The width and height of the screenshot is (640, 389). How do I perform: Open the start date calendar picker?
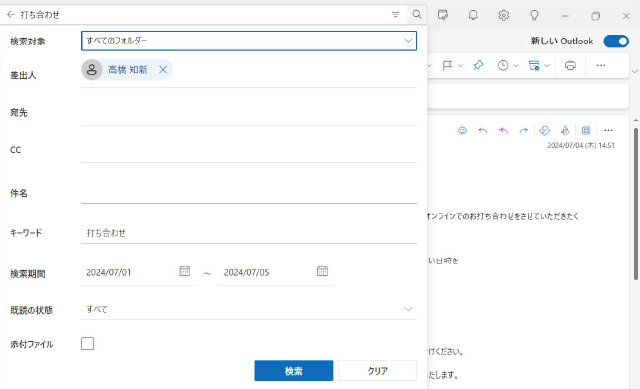pos(185,271)
